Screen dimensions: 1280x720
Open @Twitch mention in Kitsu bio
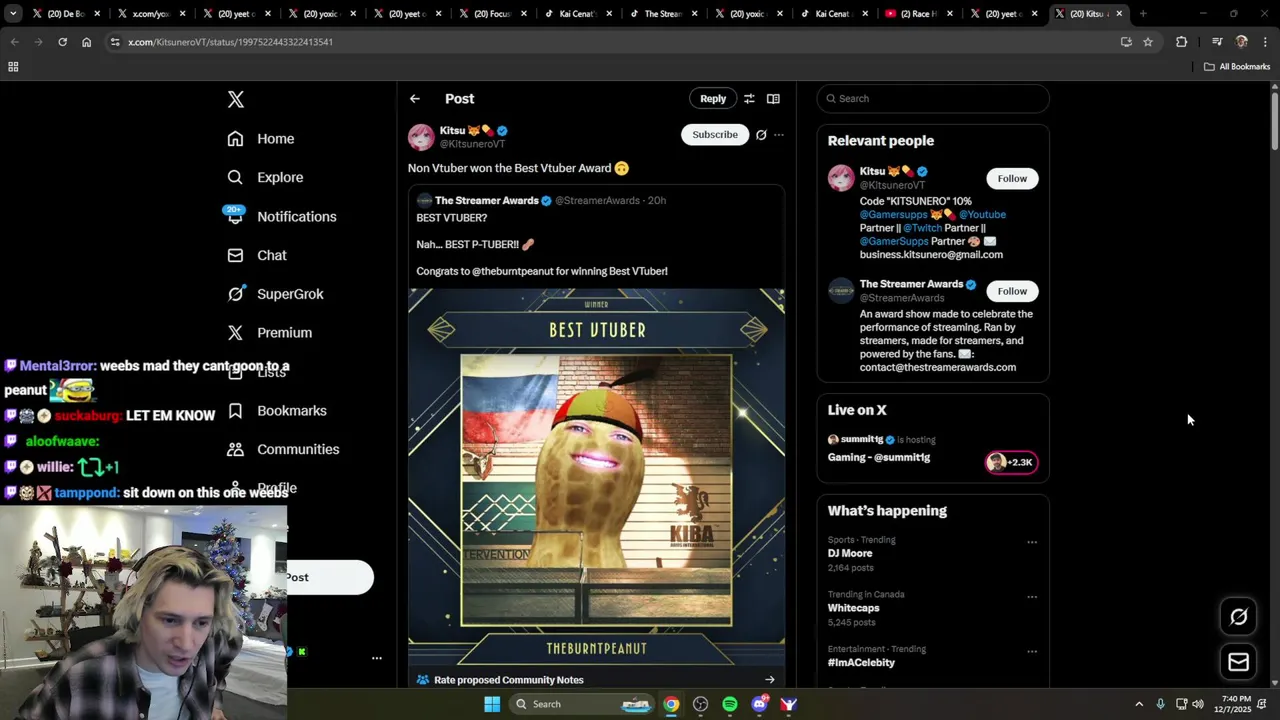[923, 228]
